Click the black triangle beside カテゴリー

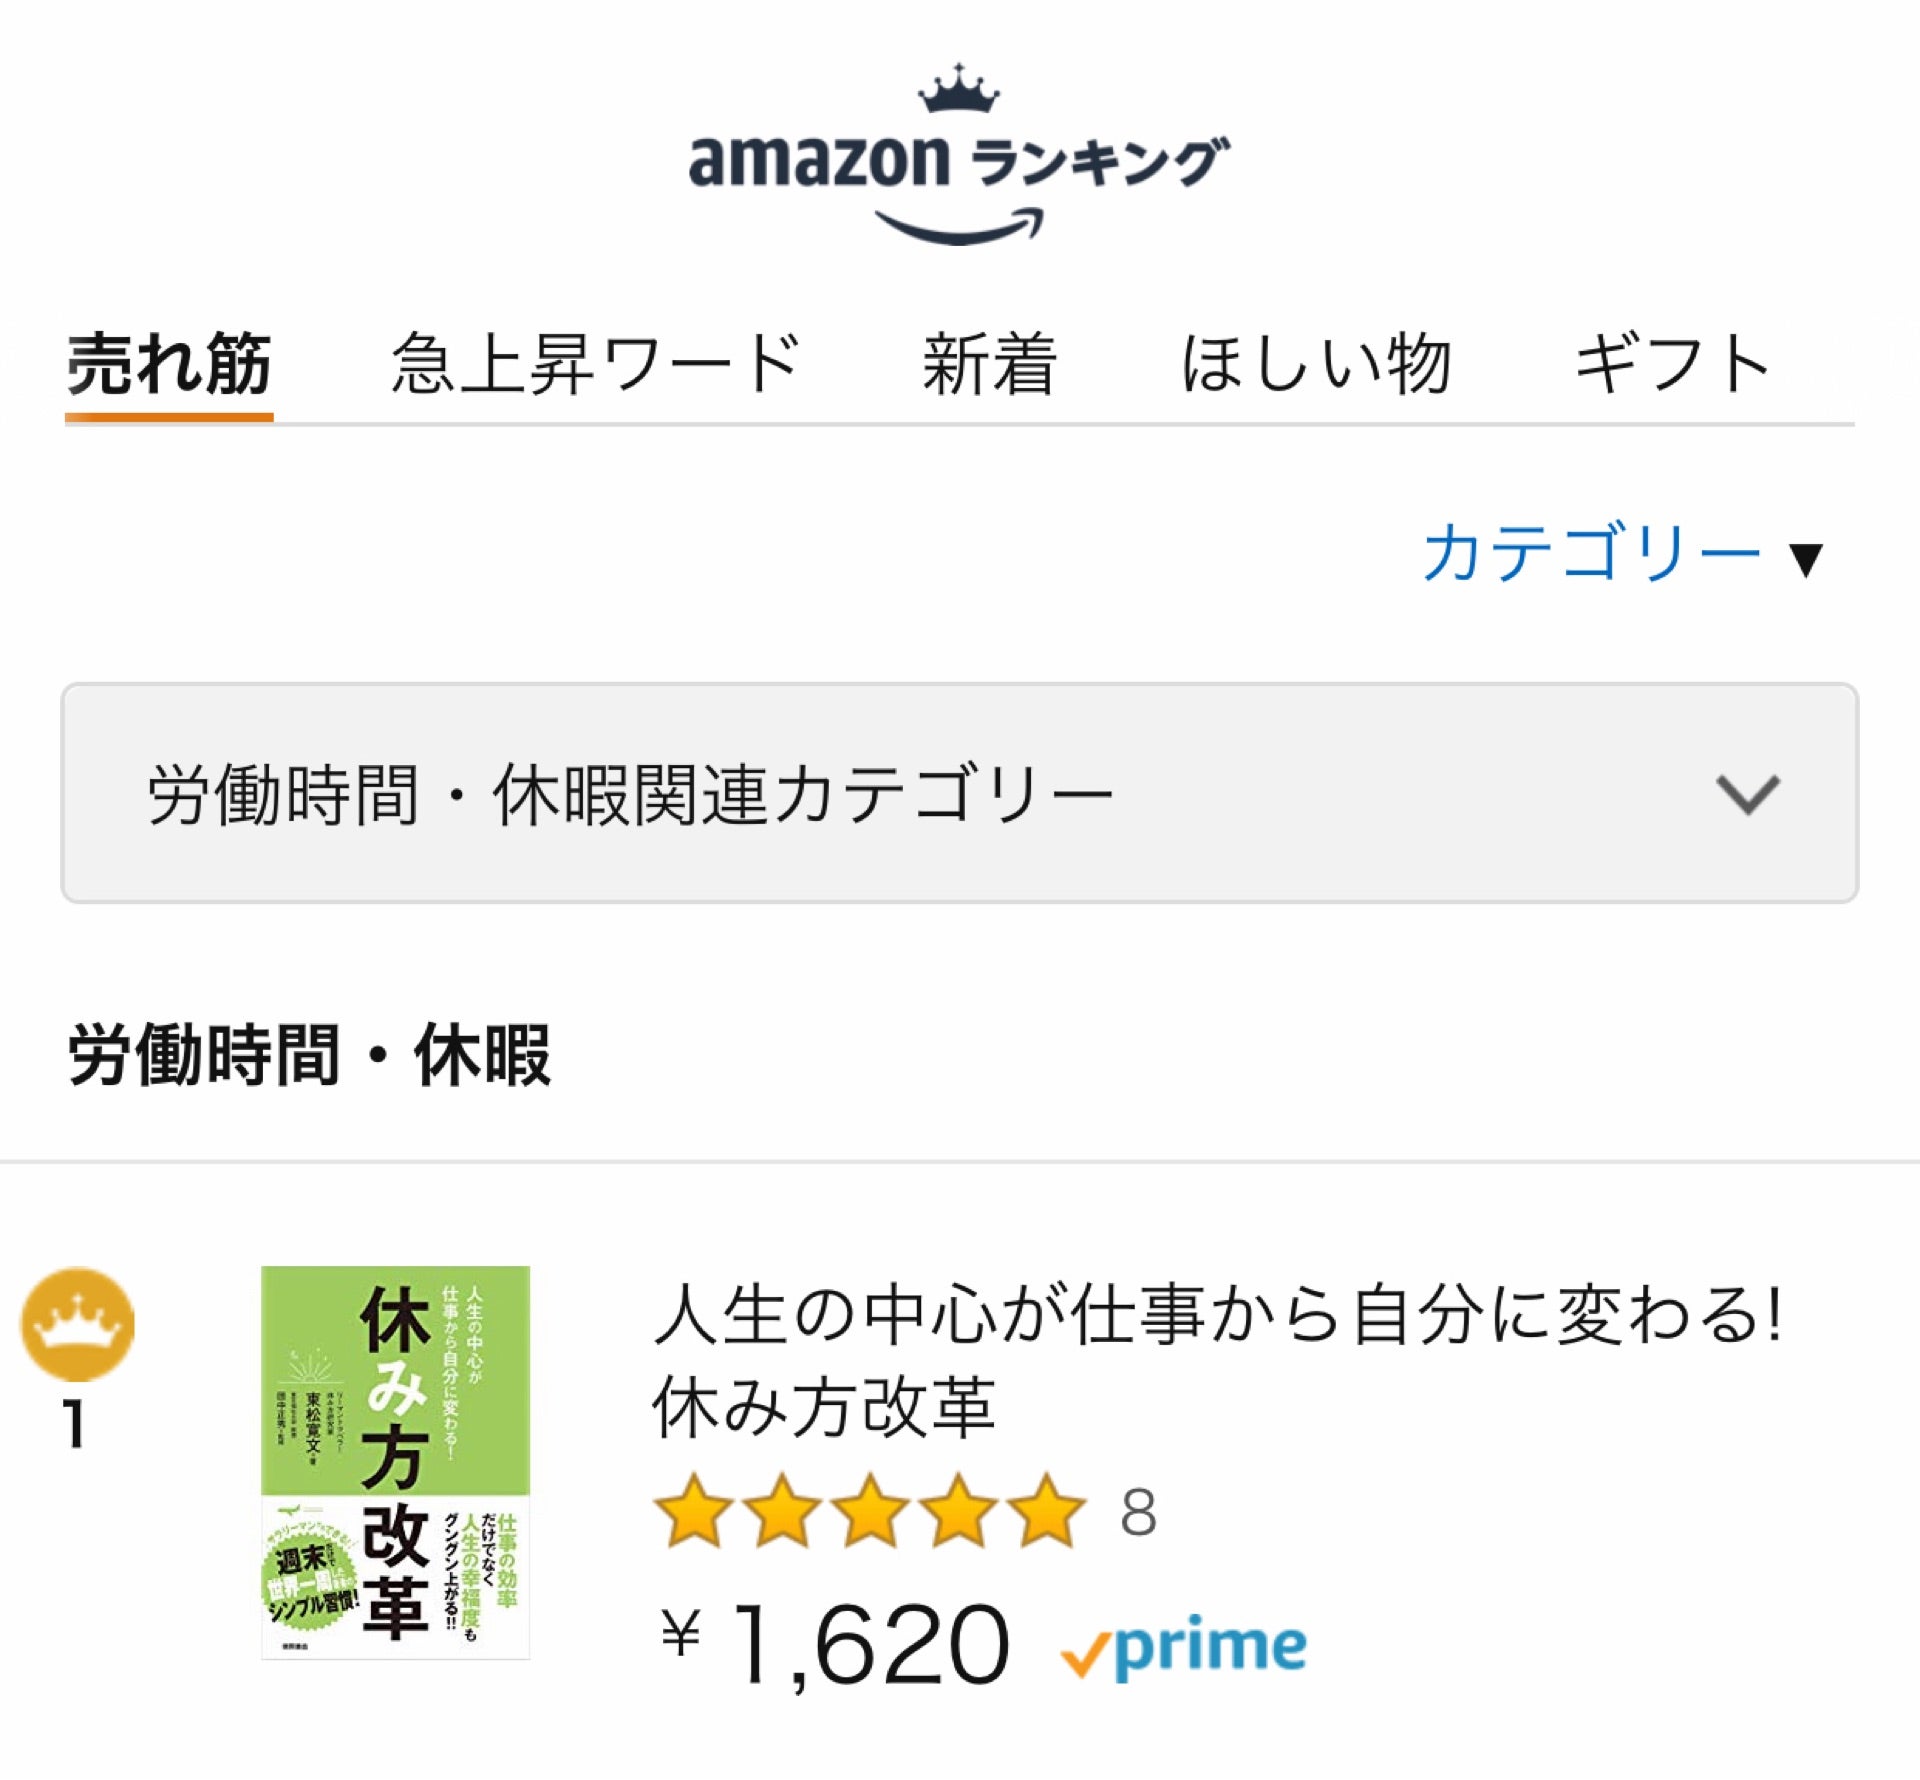1806,559
